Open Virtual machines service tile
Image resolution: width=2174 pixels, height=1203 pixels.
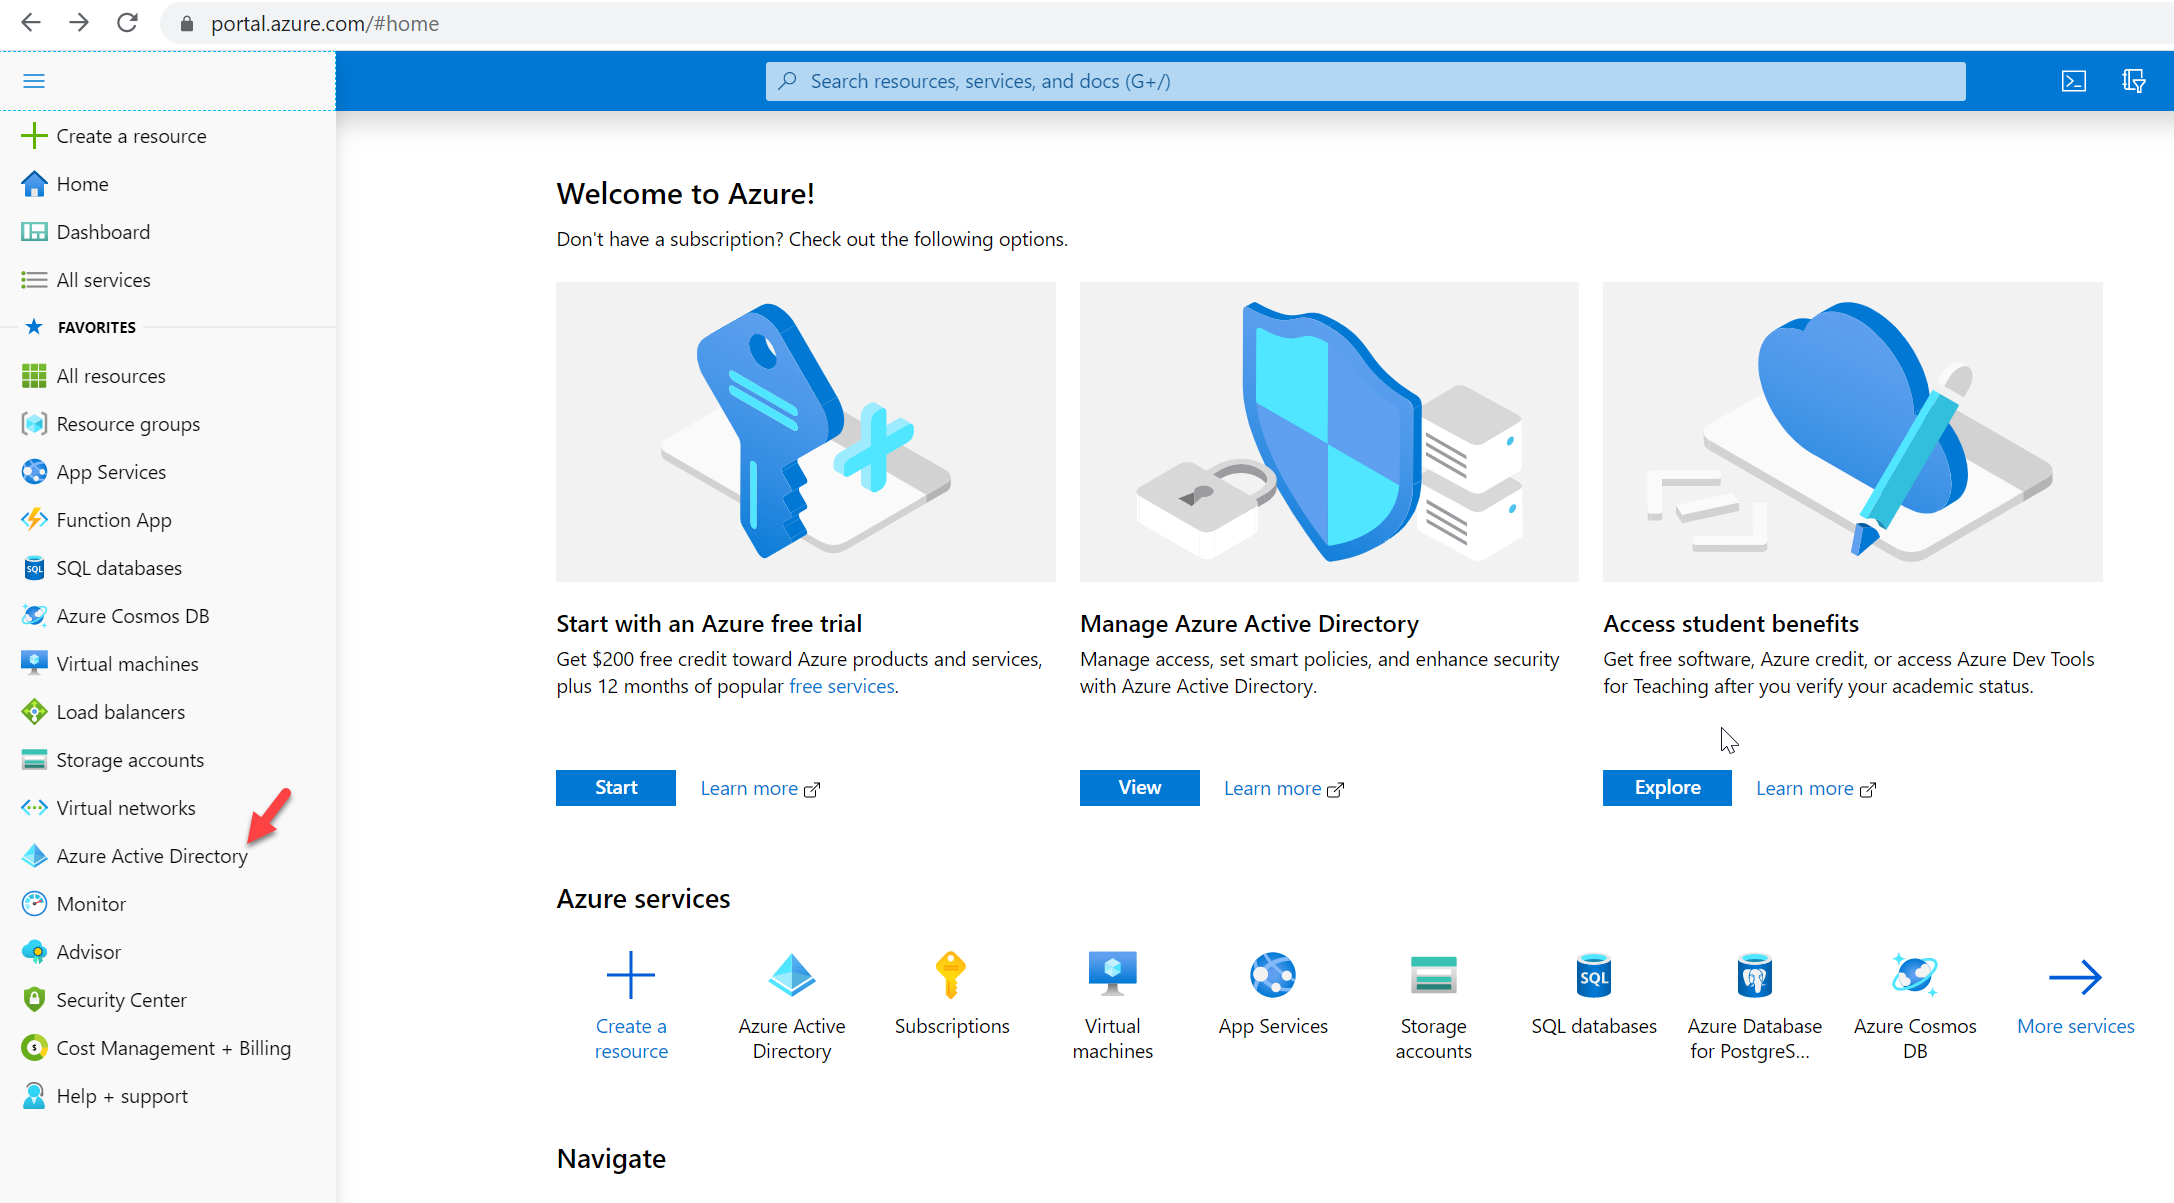[1112, 1004]
